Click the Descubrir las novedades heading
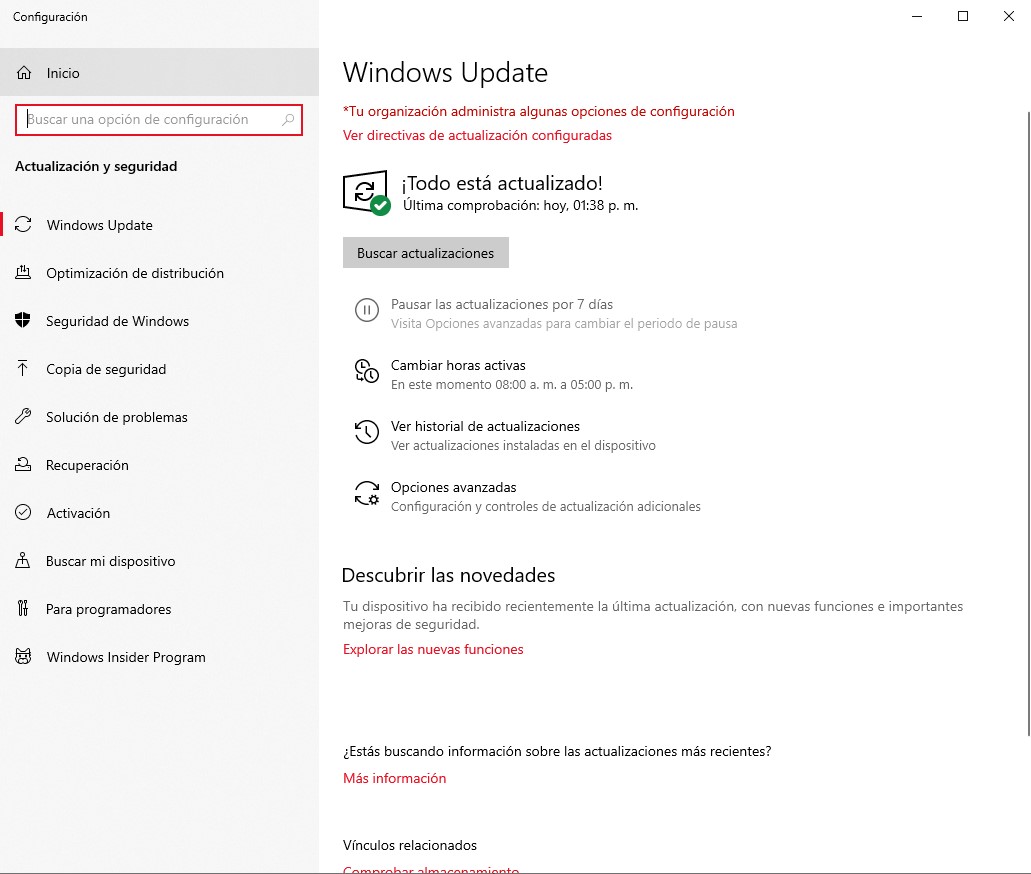Viewport: 1031px width, 874px height. [448, 575]
